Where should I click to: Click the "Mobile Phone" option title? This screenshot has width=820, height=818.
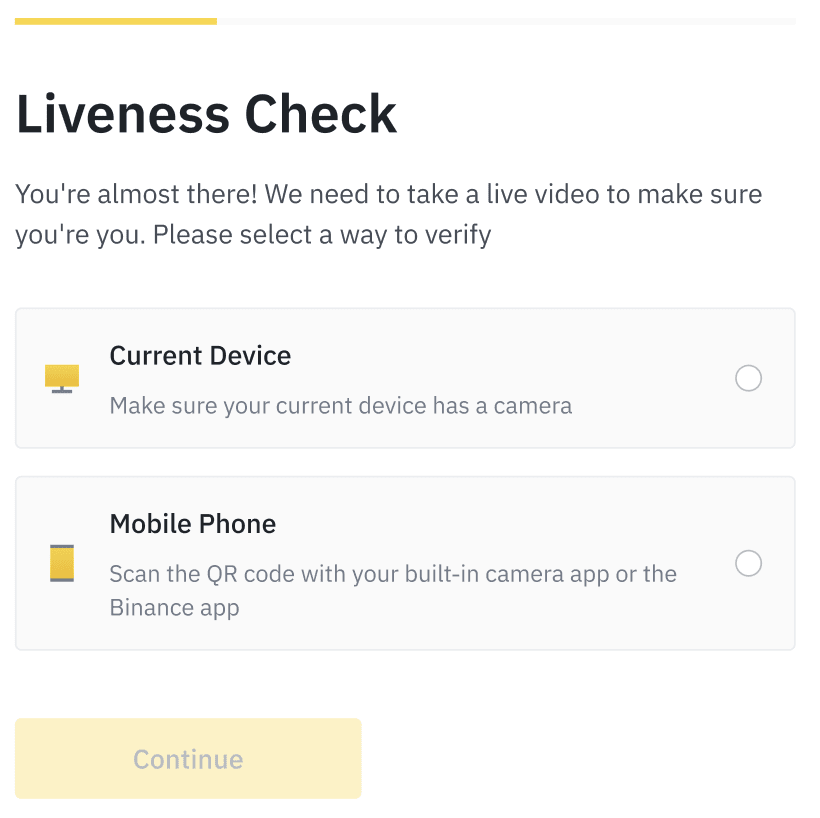coord(192,524)
